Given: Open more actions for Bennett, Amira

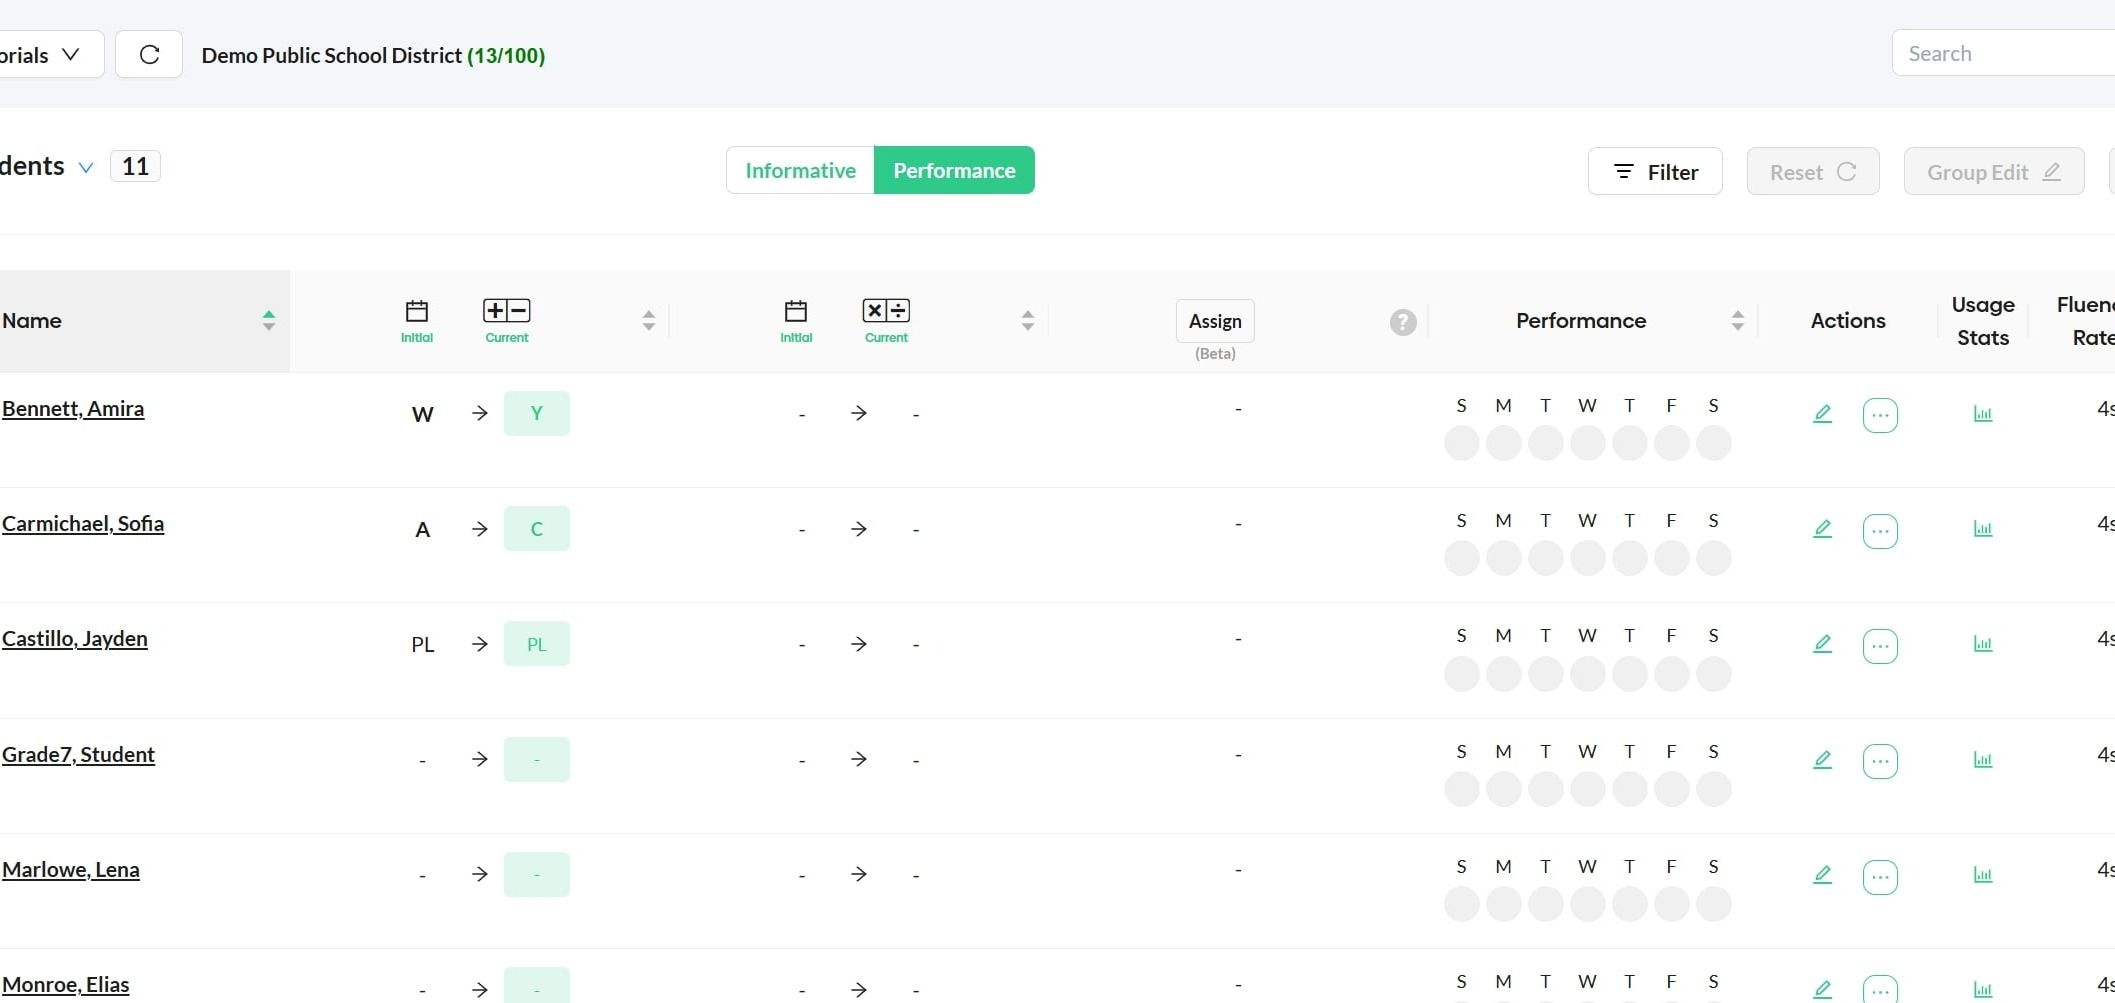Looking at the screenshot, I should pos(1880,415).
